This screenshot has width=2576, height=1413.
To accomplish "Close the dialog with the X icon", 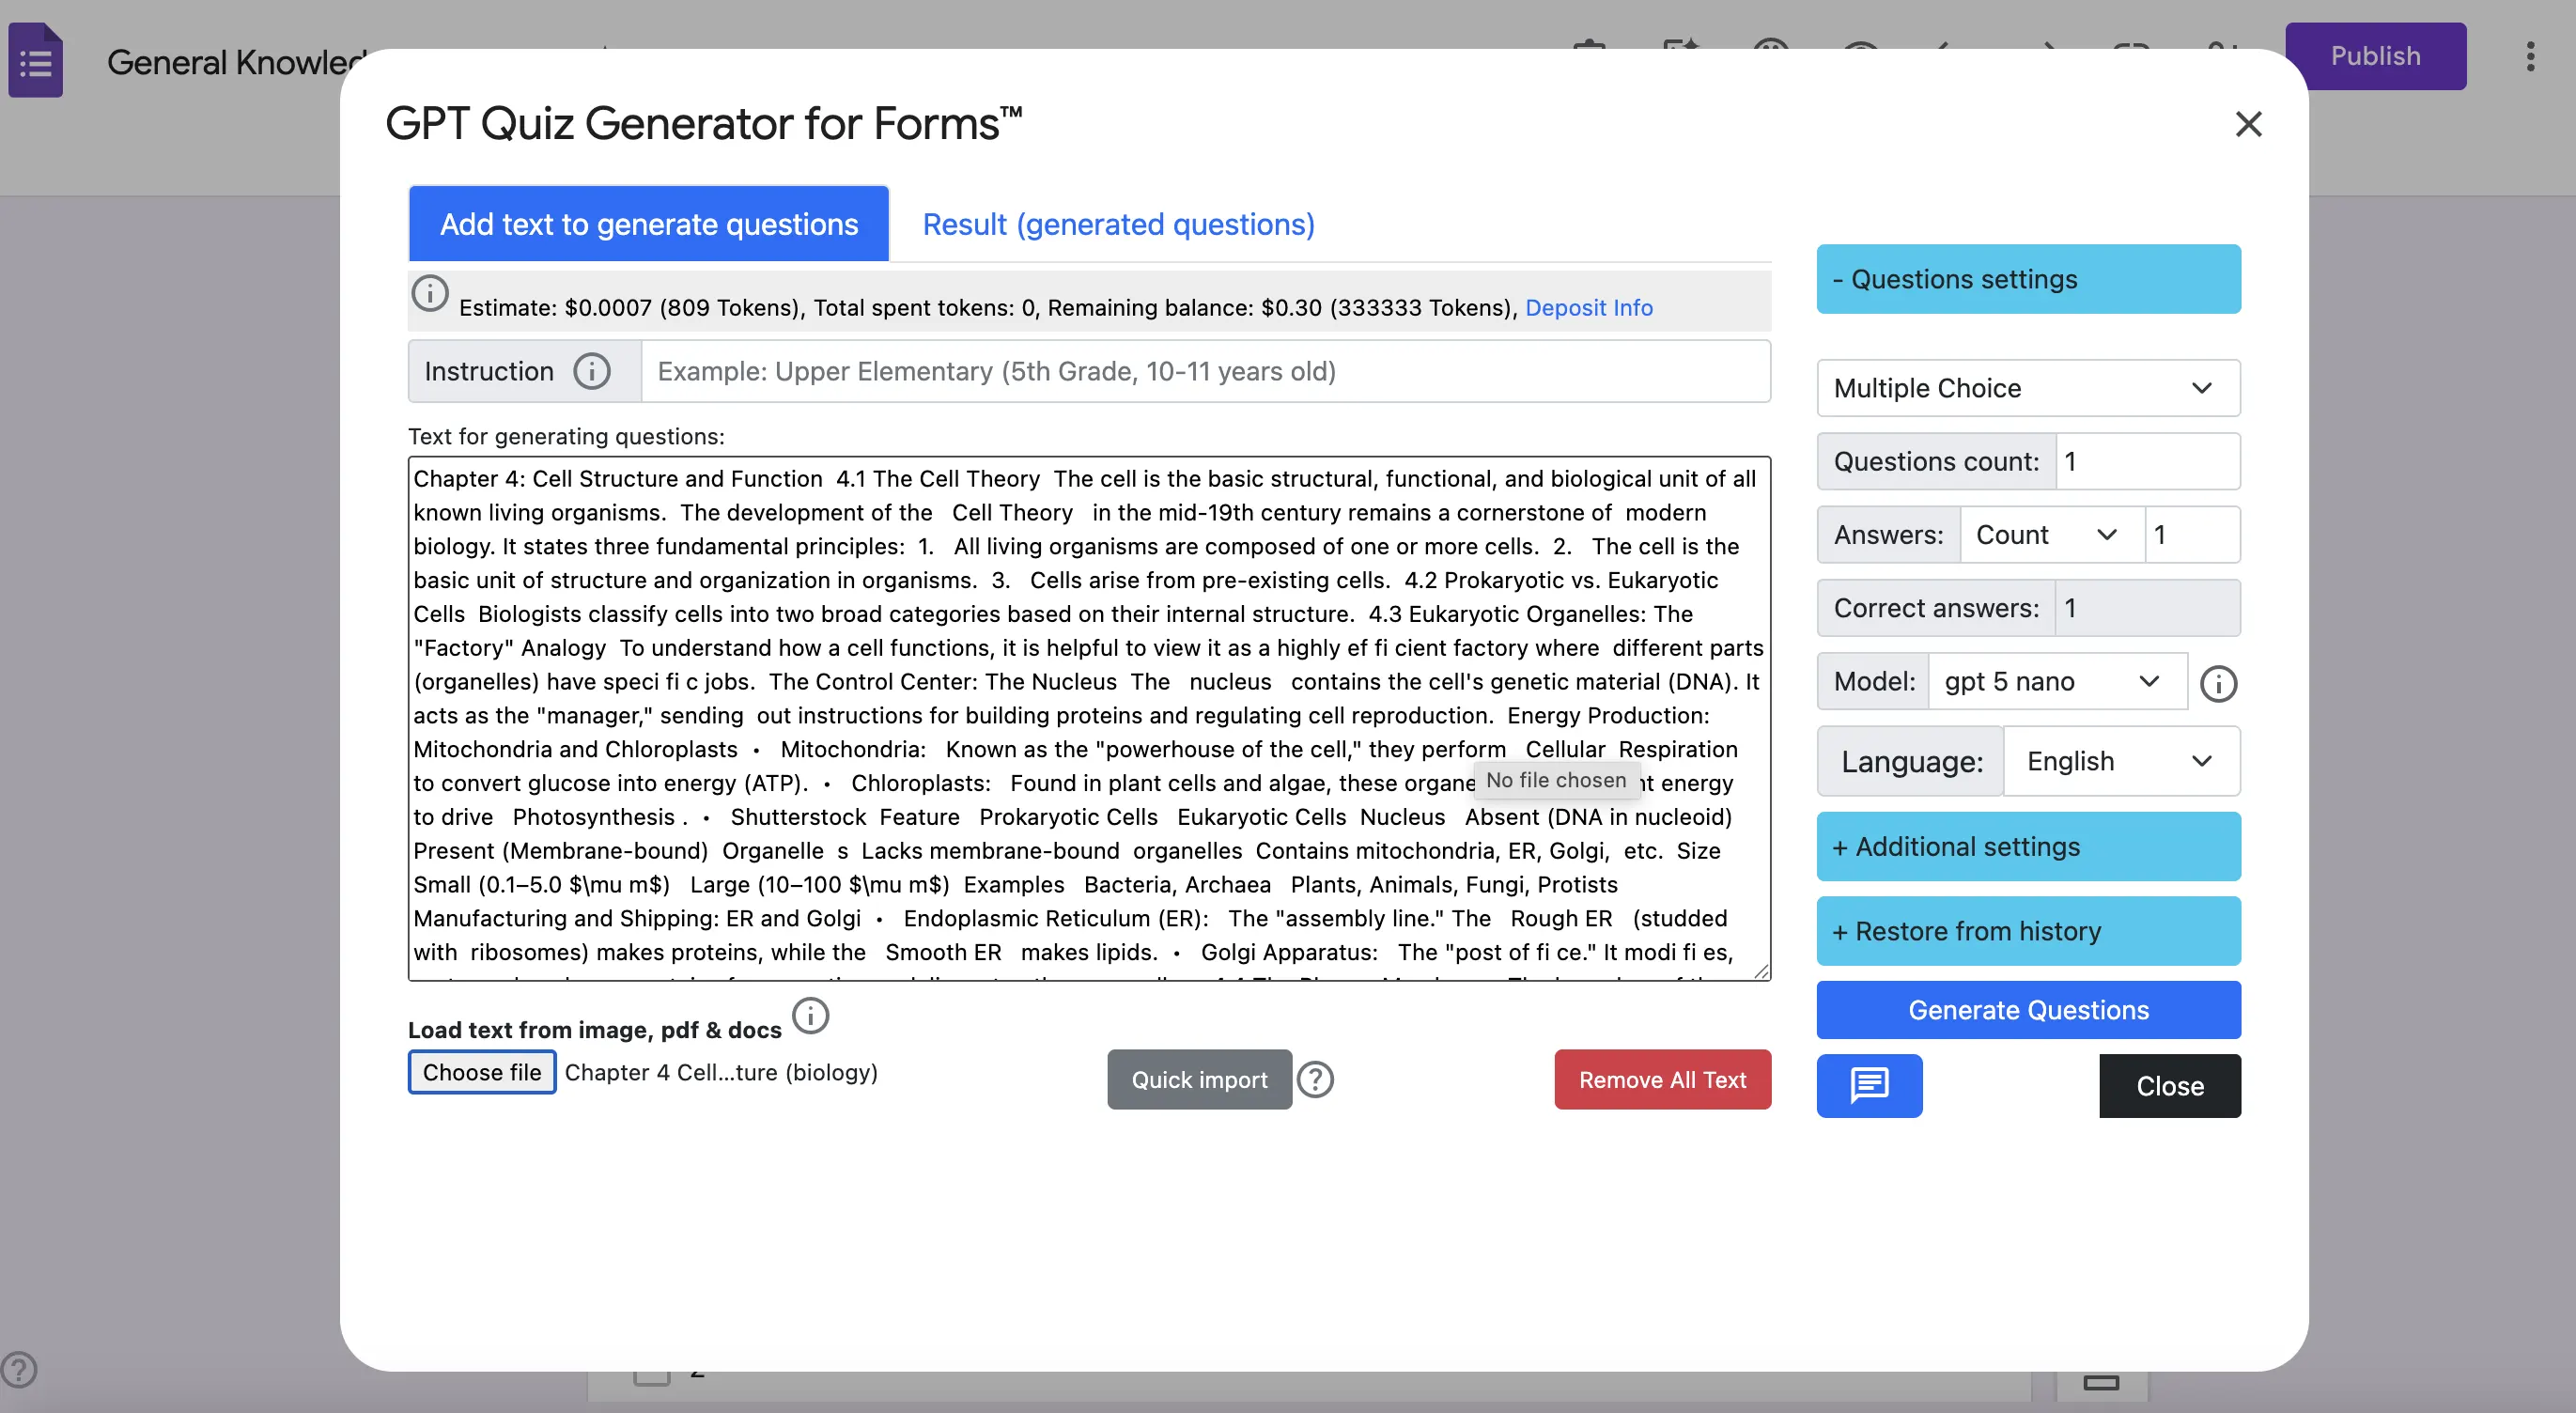I will tap(2248, 124).
